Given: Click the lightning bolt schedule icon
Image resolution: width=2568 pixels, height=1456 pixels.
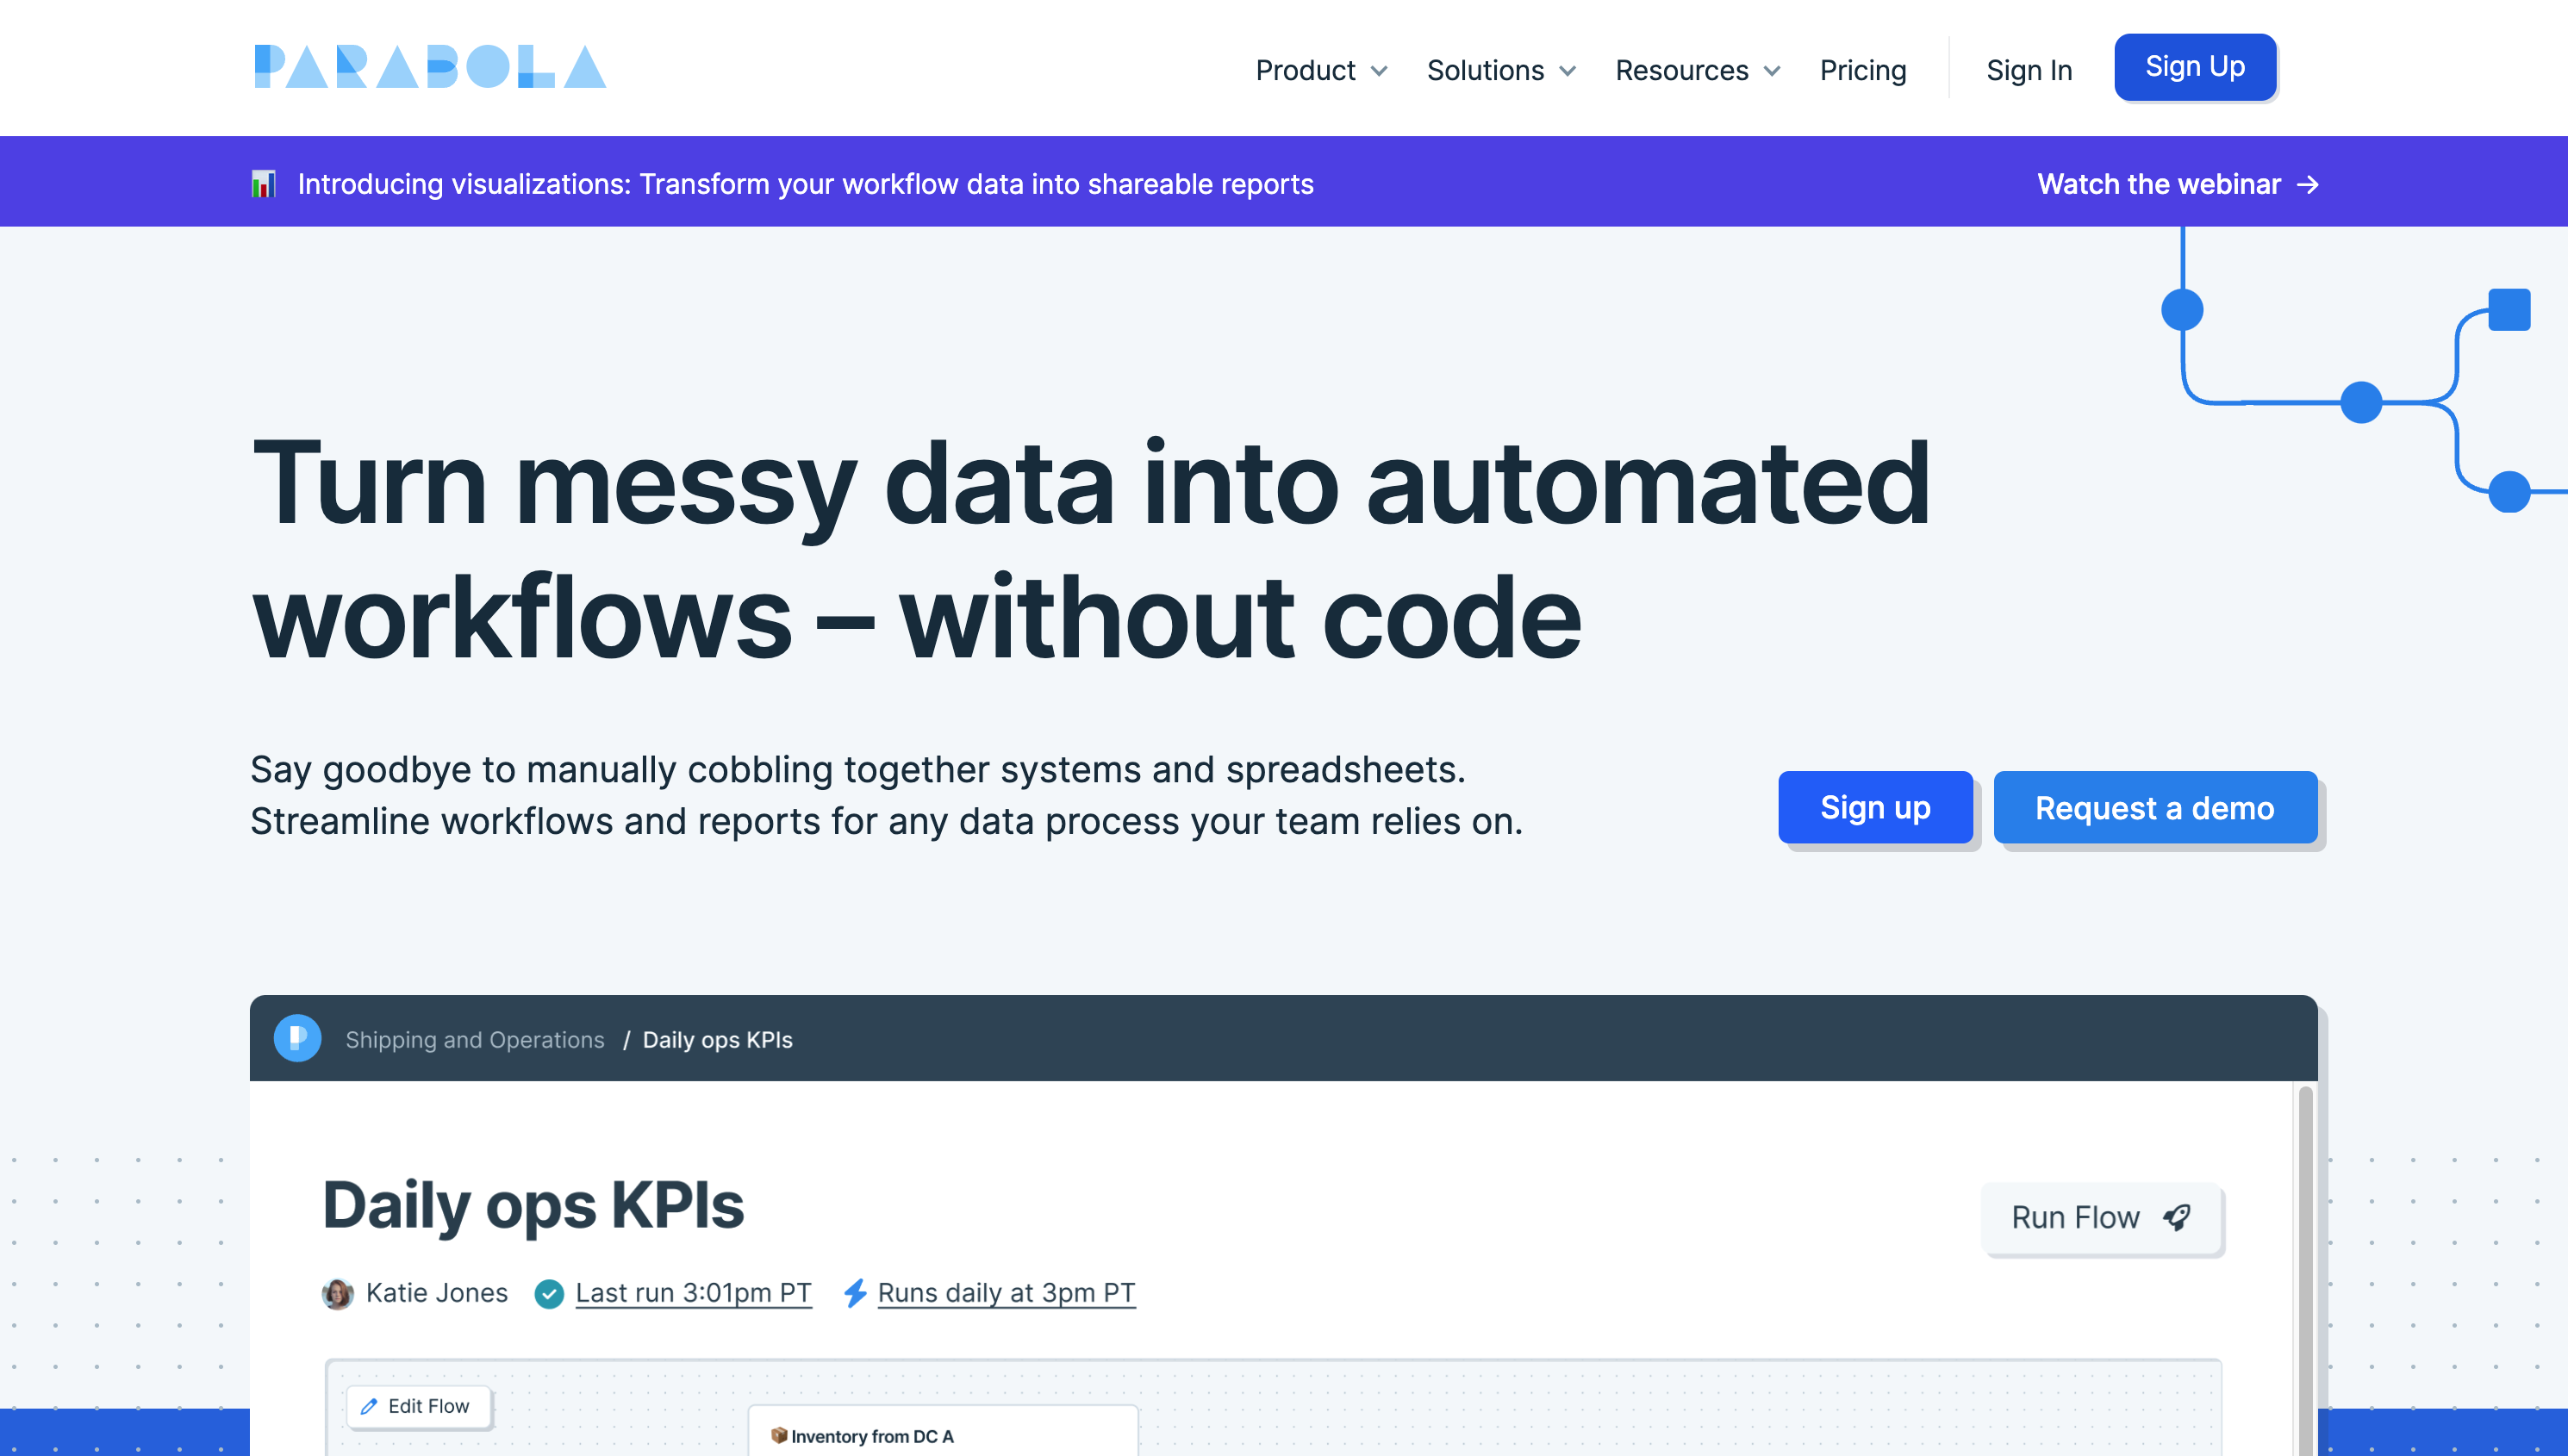Looking at the screenshot, I should pos(854,1292).
